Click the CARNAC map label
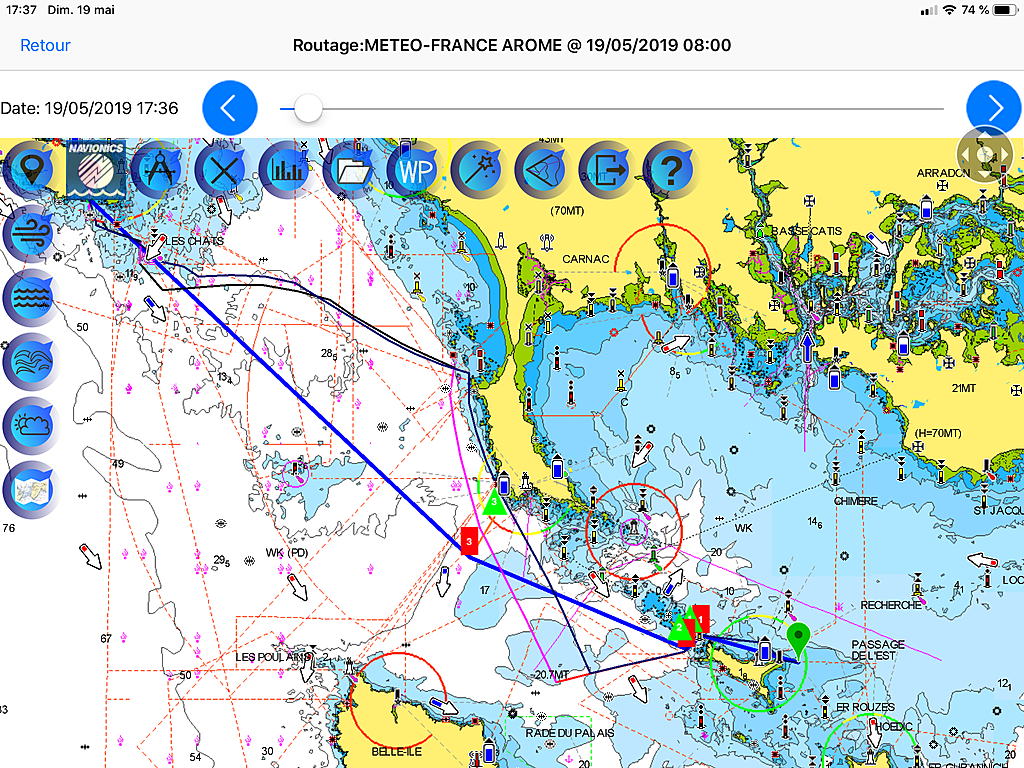 [x=586, y=259]
